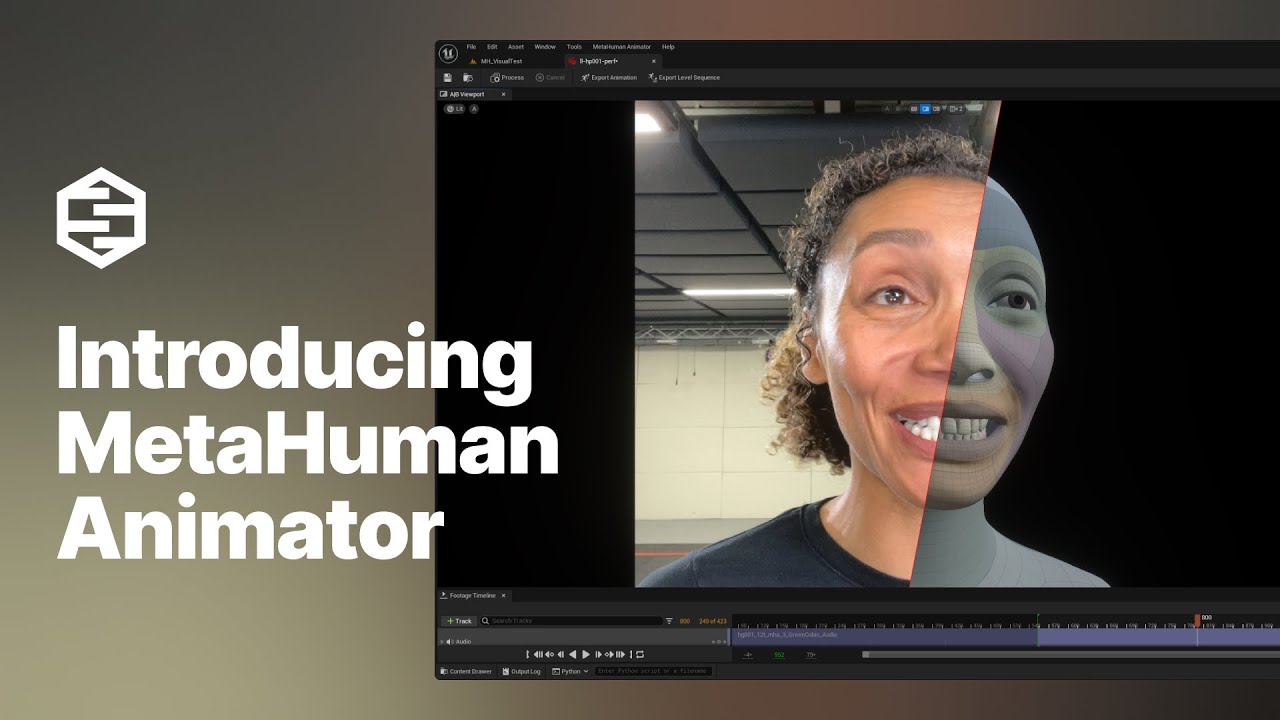Open the File menu
This screenshot has height=720, width=1280.
(x=471, y=47)
